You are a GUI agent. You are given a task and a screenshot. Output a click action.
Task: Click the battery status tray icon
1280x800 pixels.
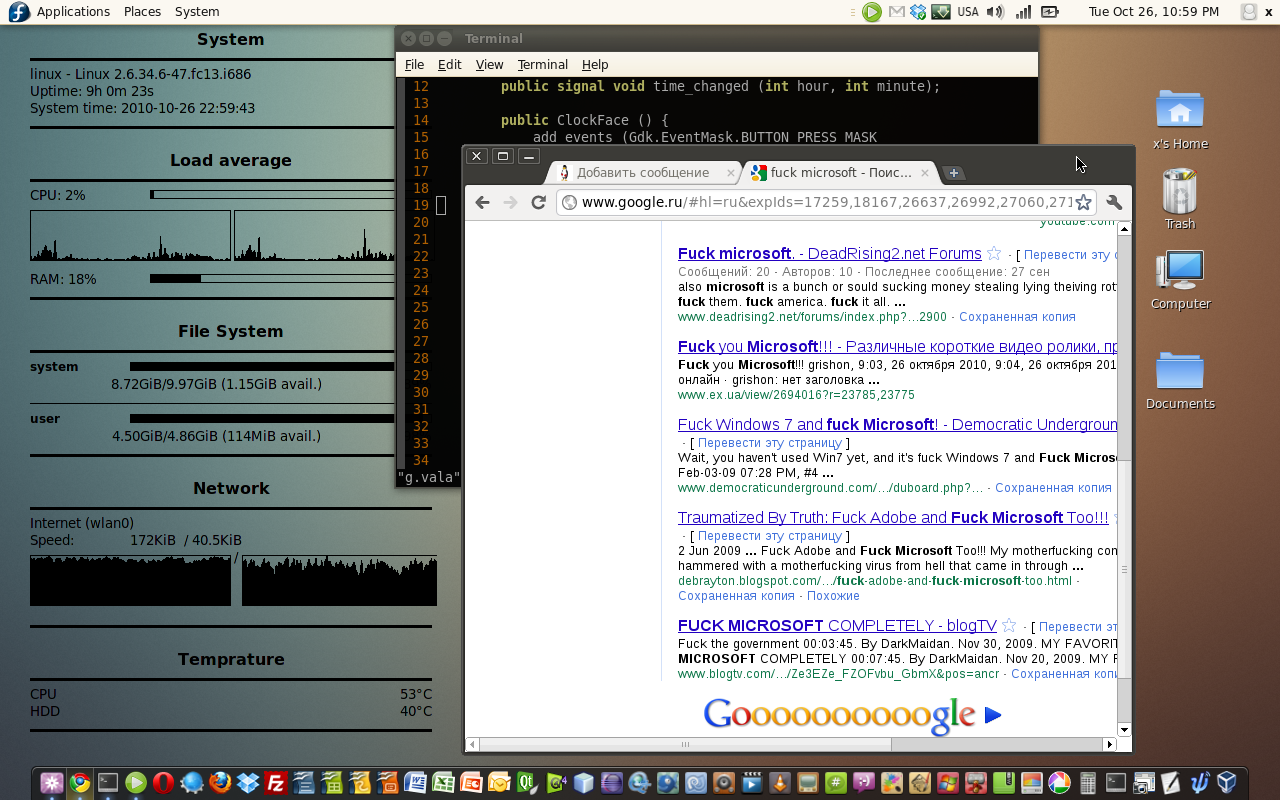pyautogui.click(x=1050, y=12)
